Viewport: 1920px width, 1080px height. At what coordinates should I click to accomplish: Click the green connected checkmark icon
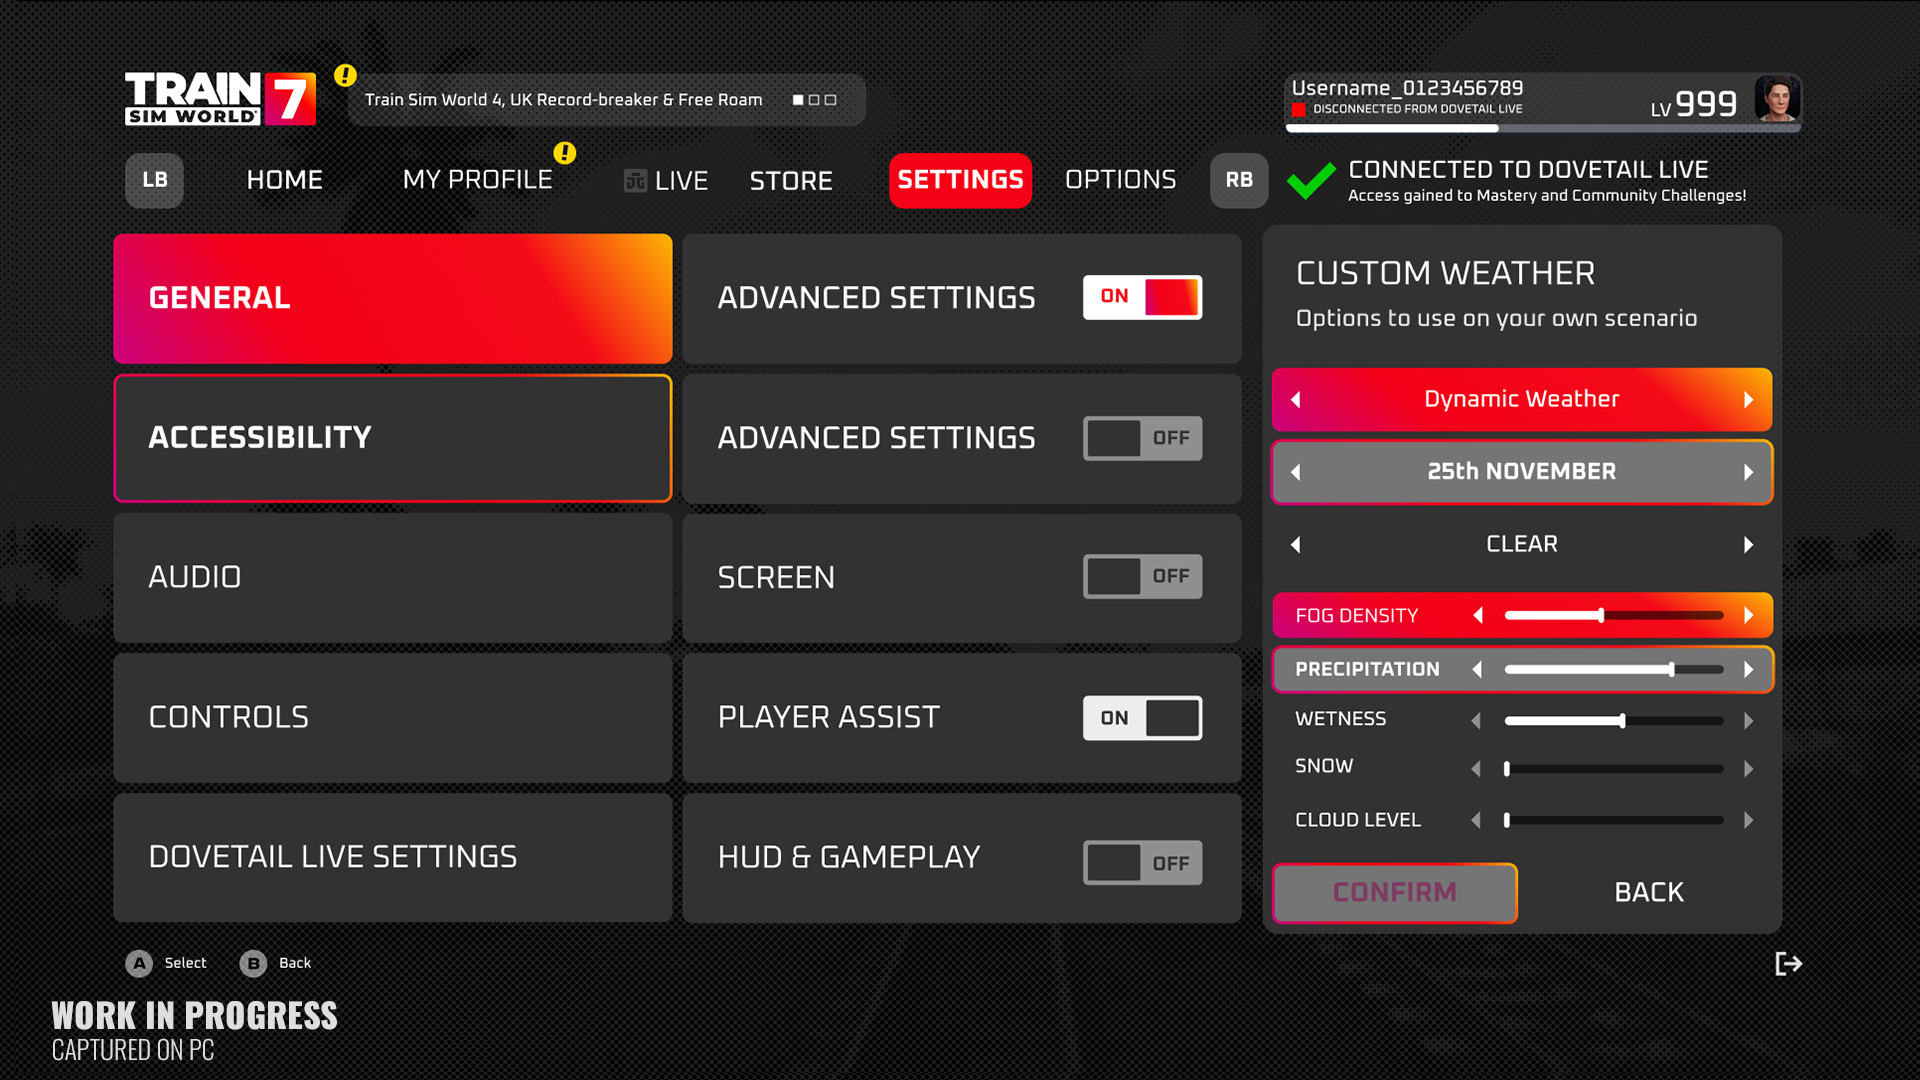pyautogui.click(x=1311, y=181)
